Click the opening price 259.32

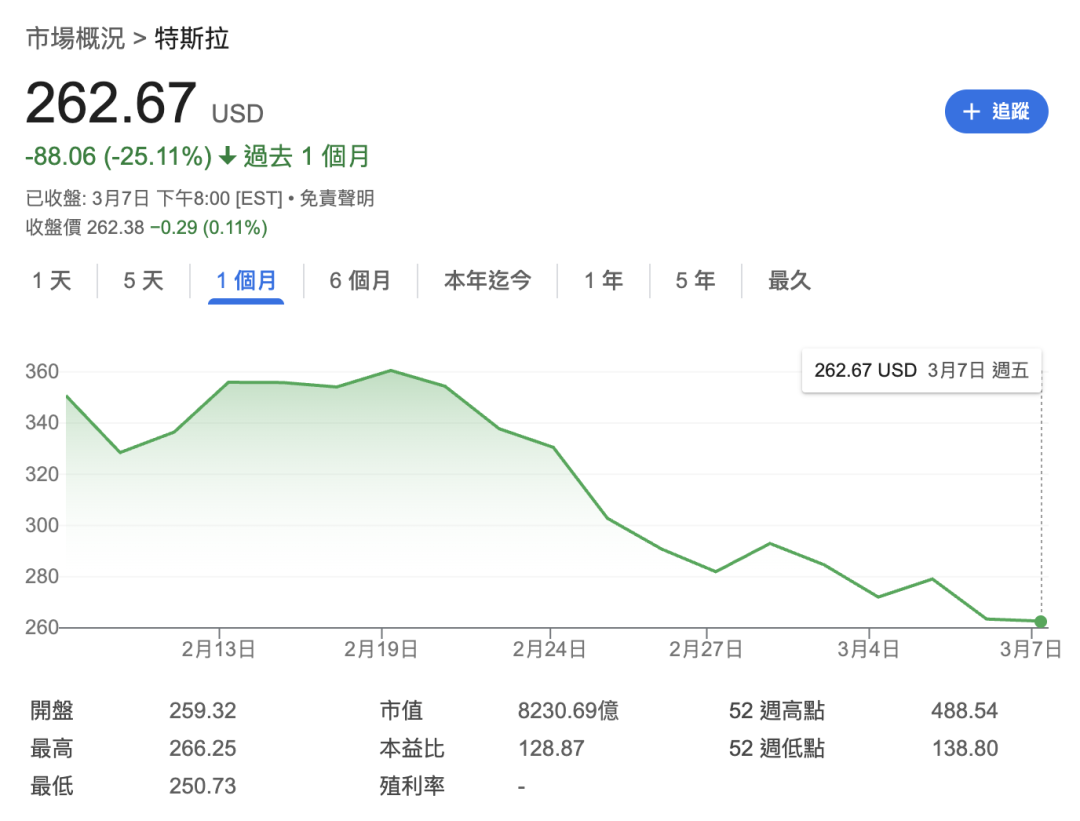point(202,710)
